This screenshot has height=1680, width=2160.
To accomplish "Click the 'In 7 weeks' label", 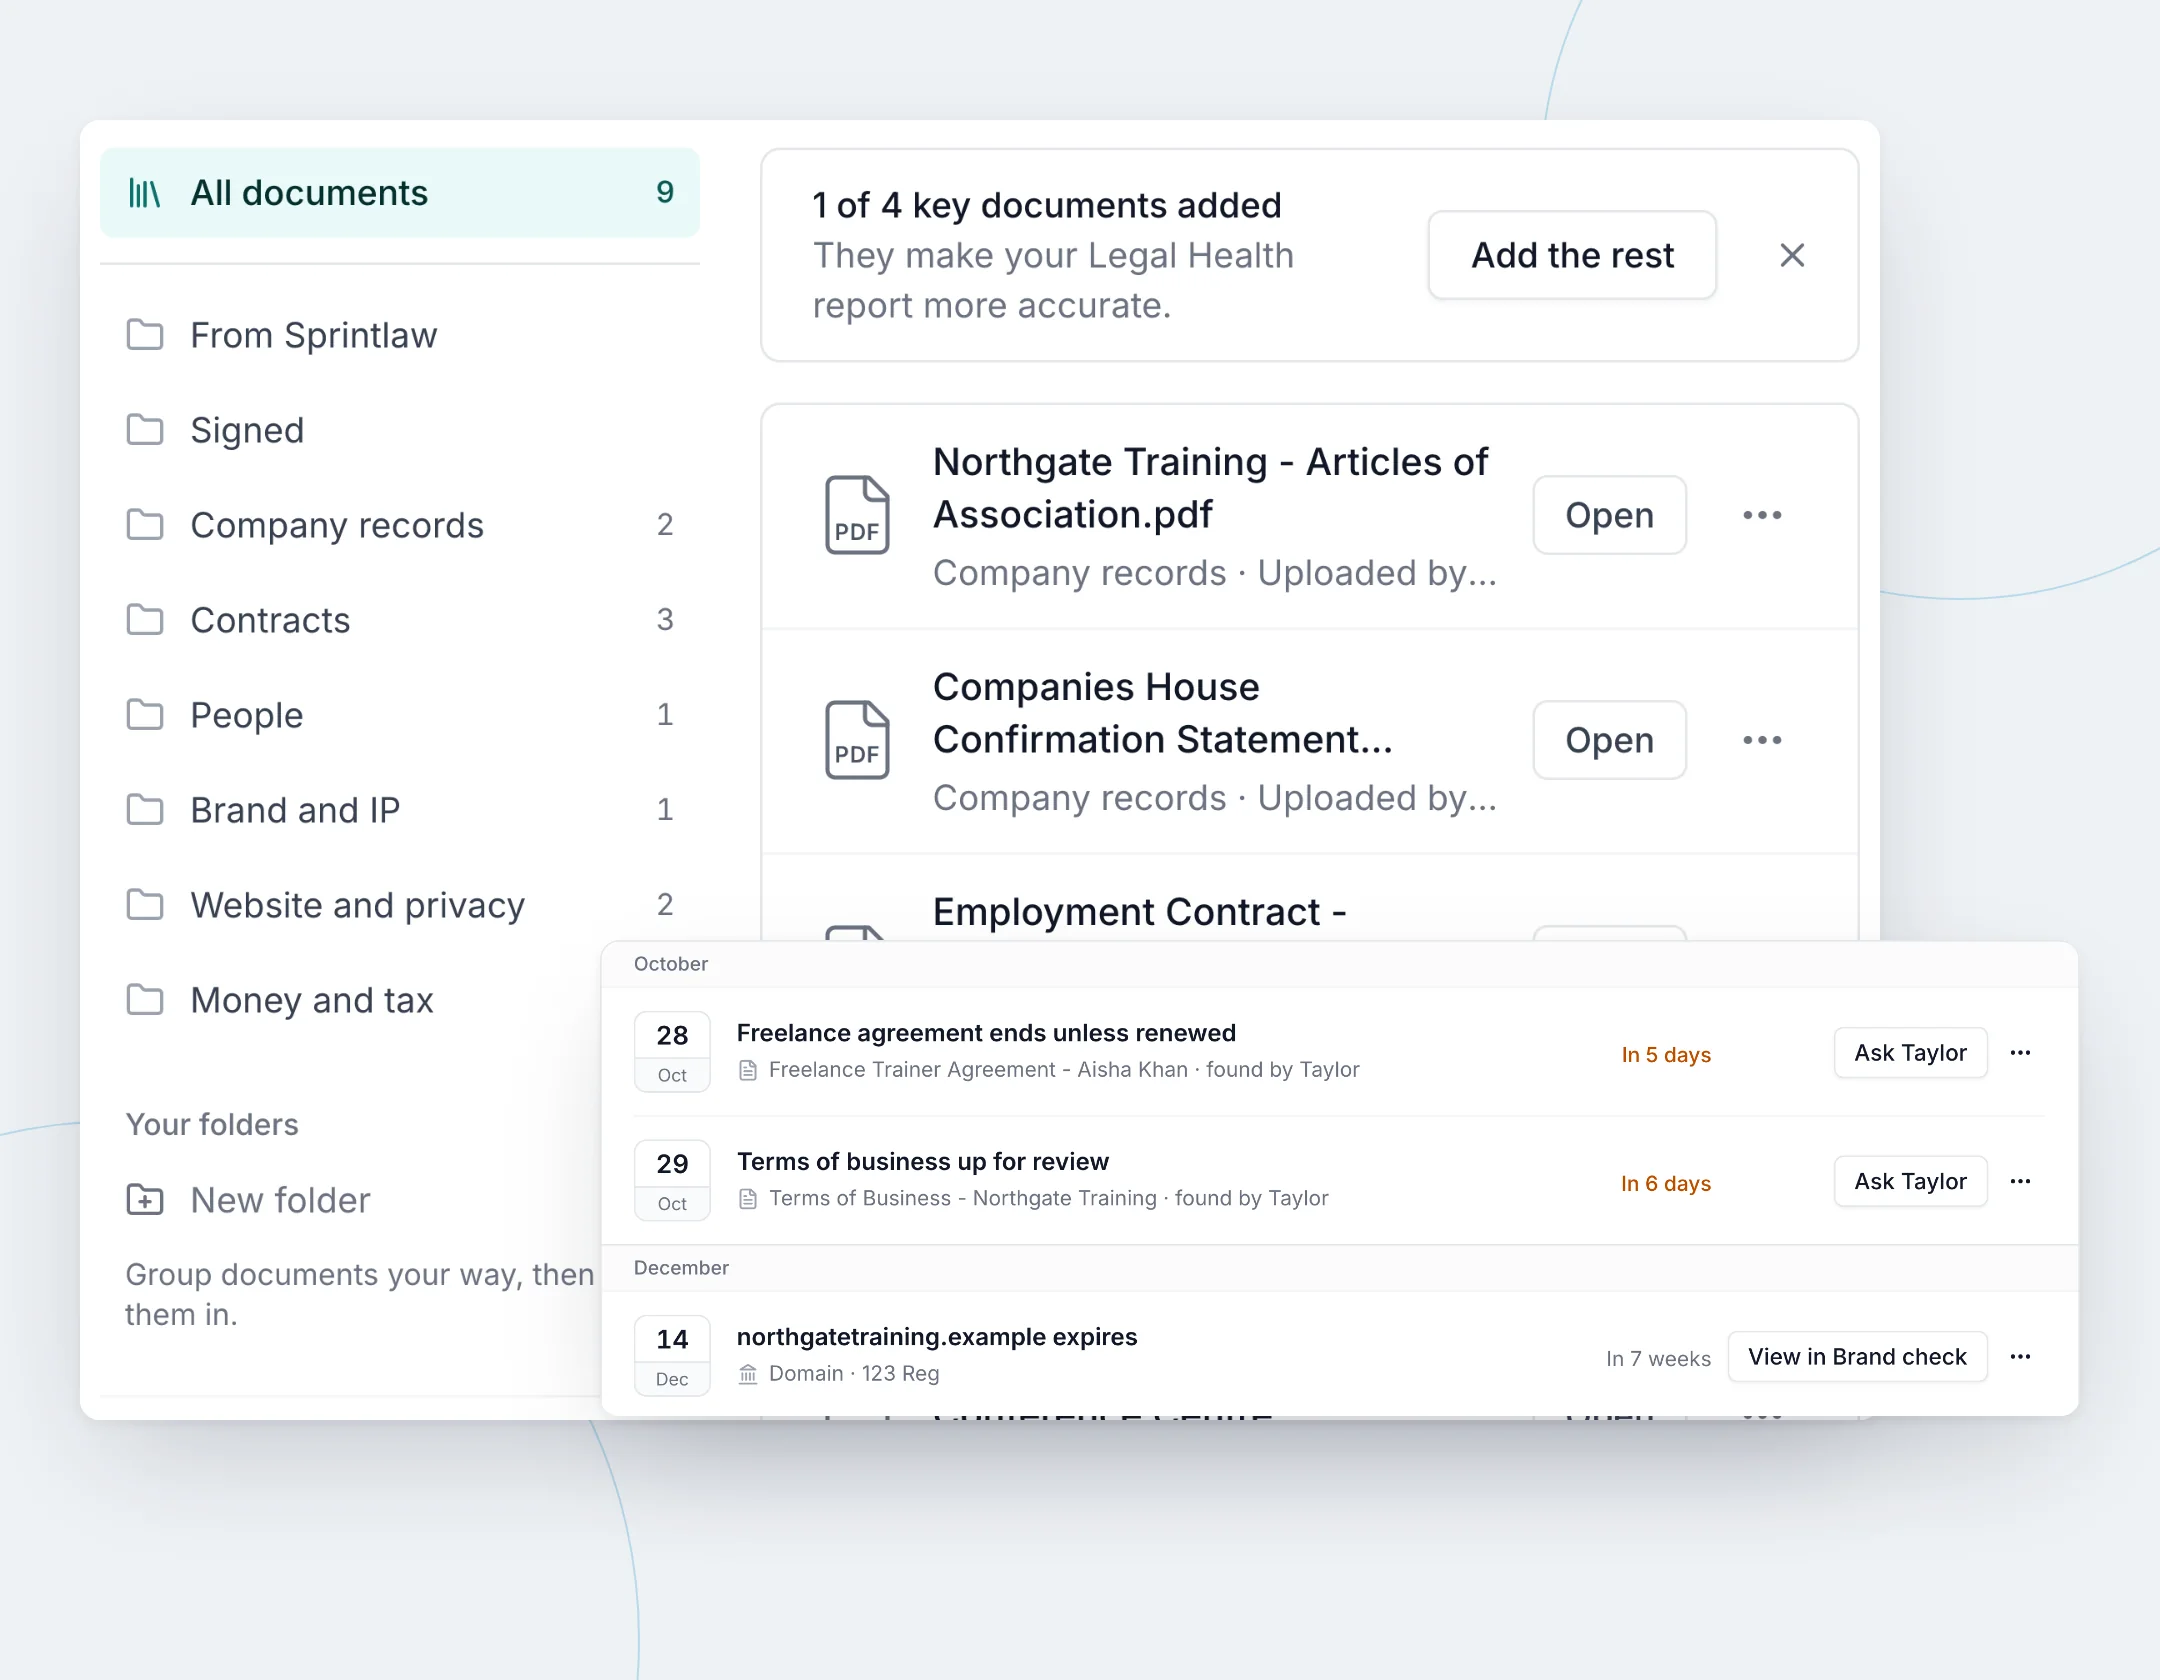I will (1658, 1359).
